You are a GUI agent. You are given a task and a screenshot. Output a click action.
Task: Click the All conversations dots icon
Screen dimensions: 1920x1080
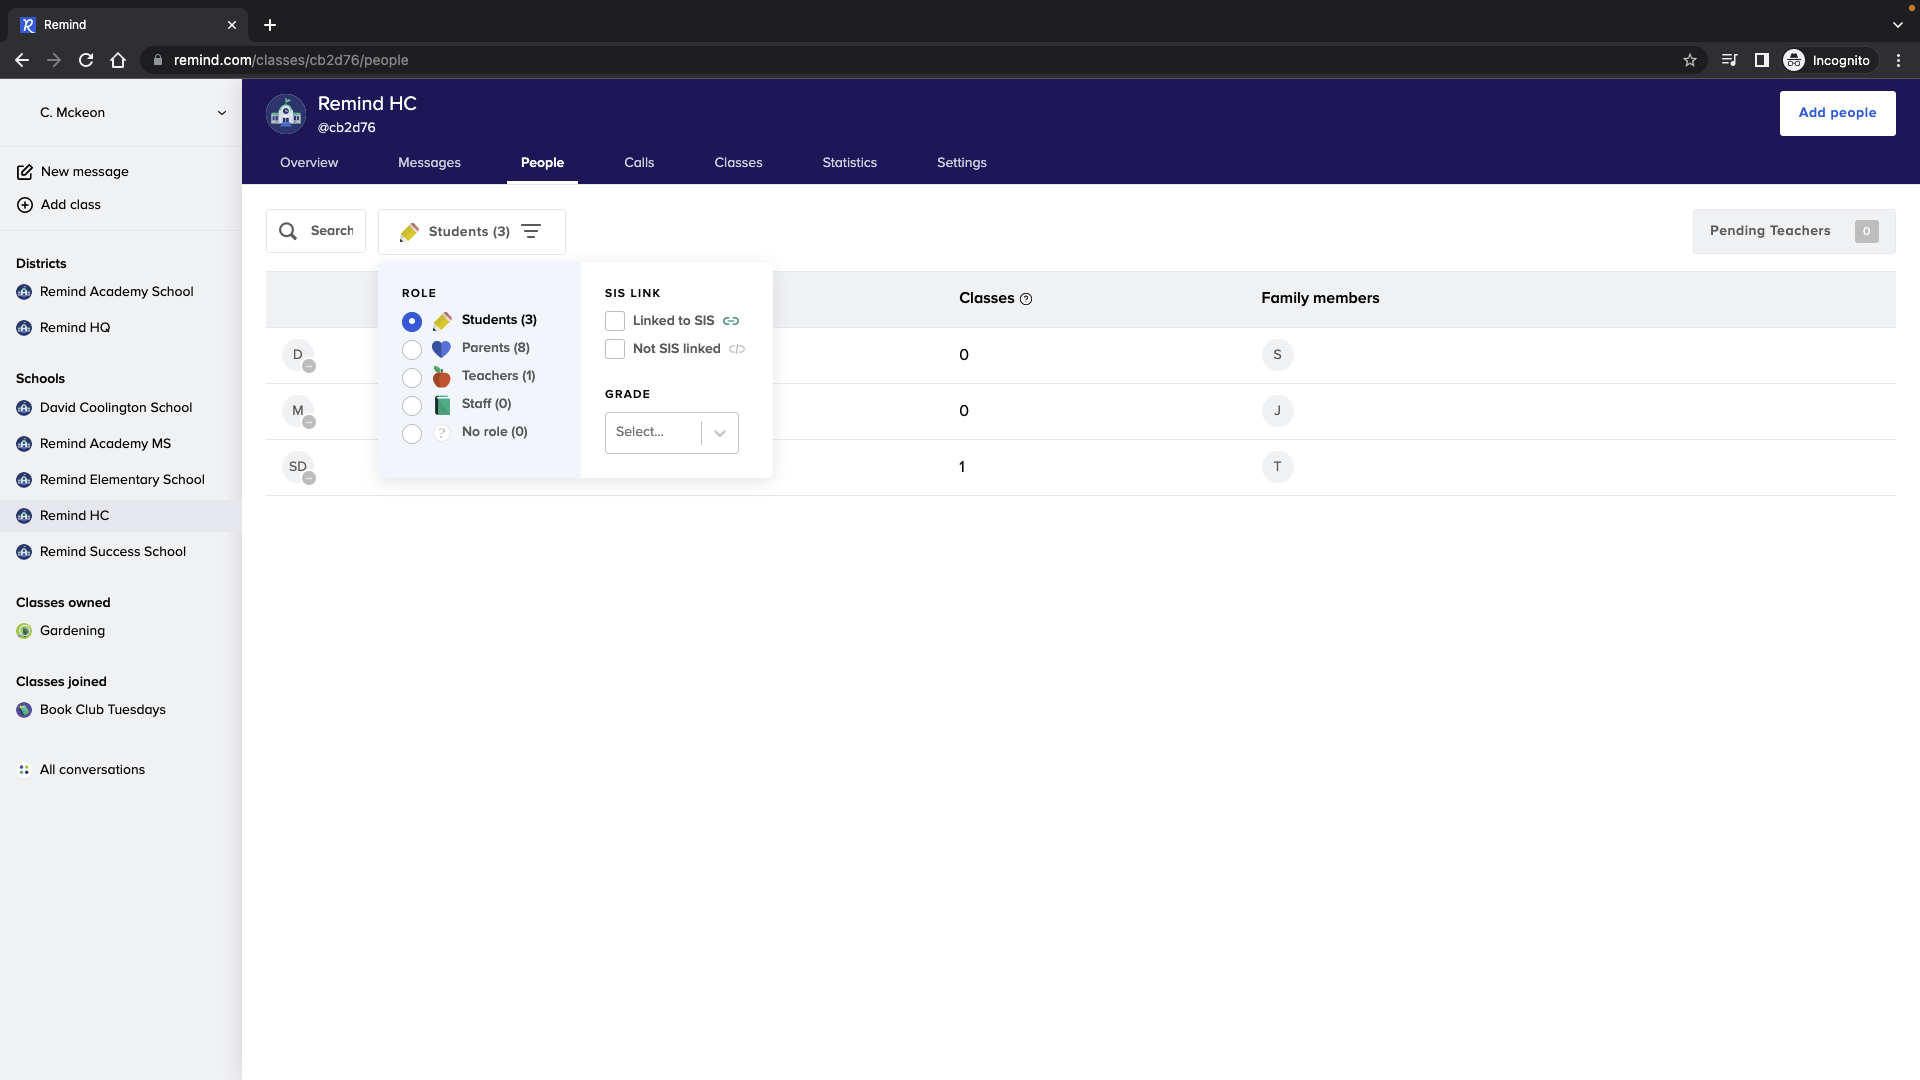[24, 770]
